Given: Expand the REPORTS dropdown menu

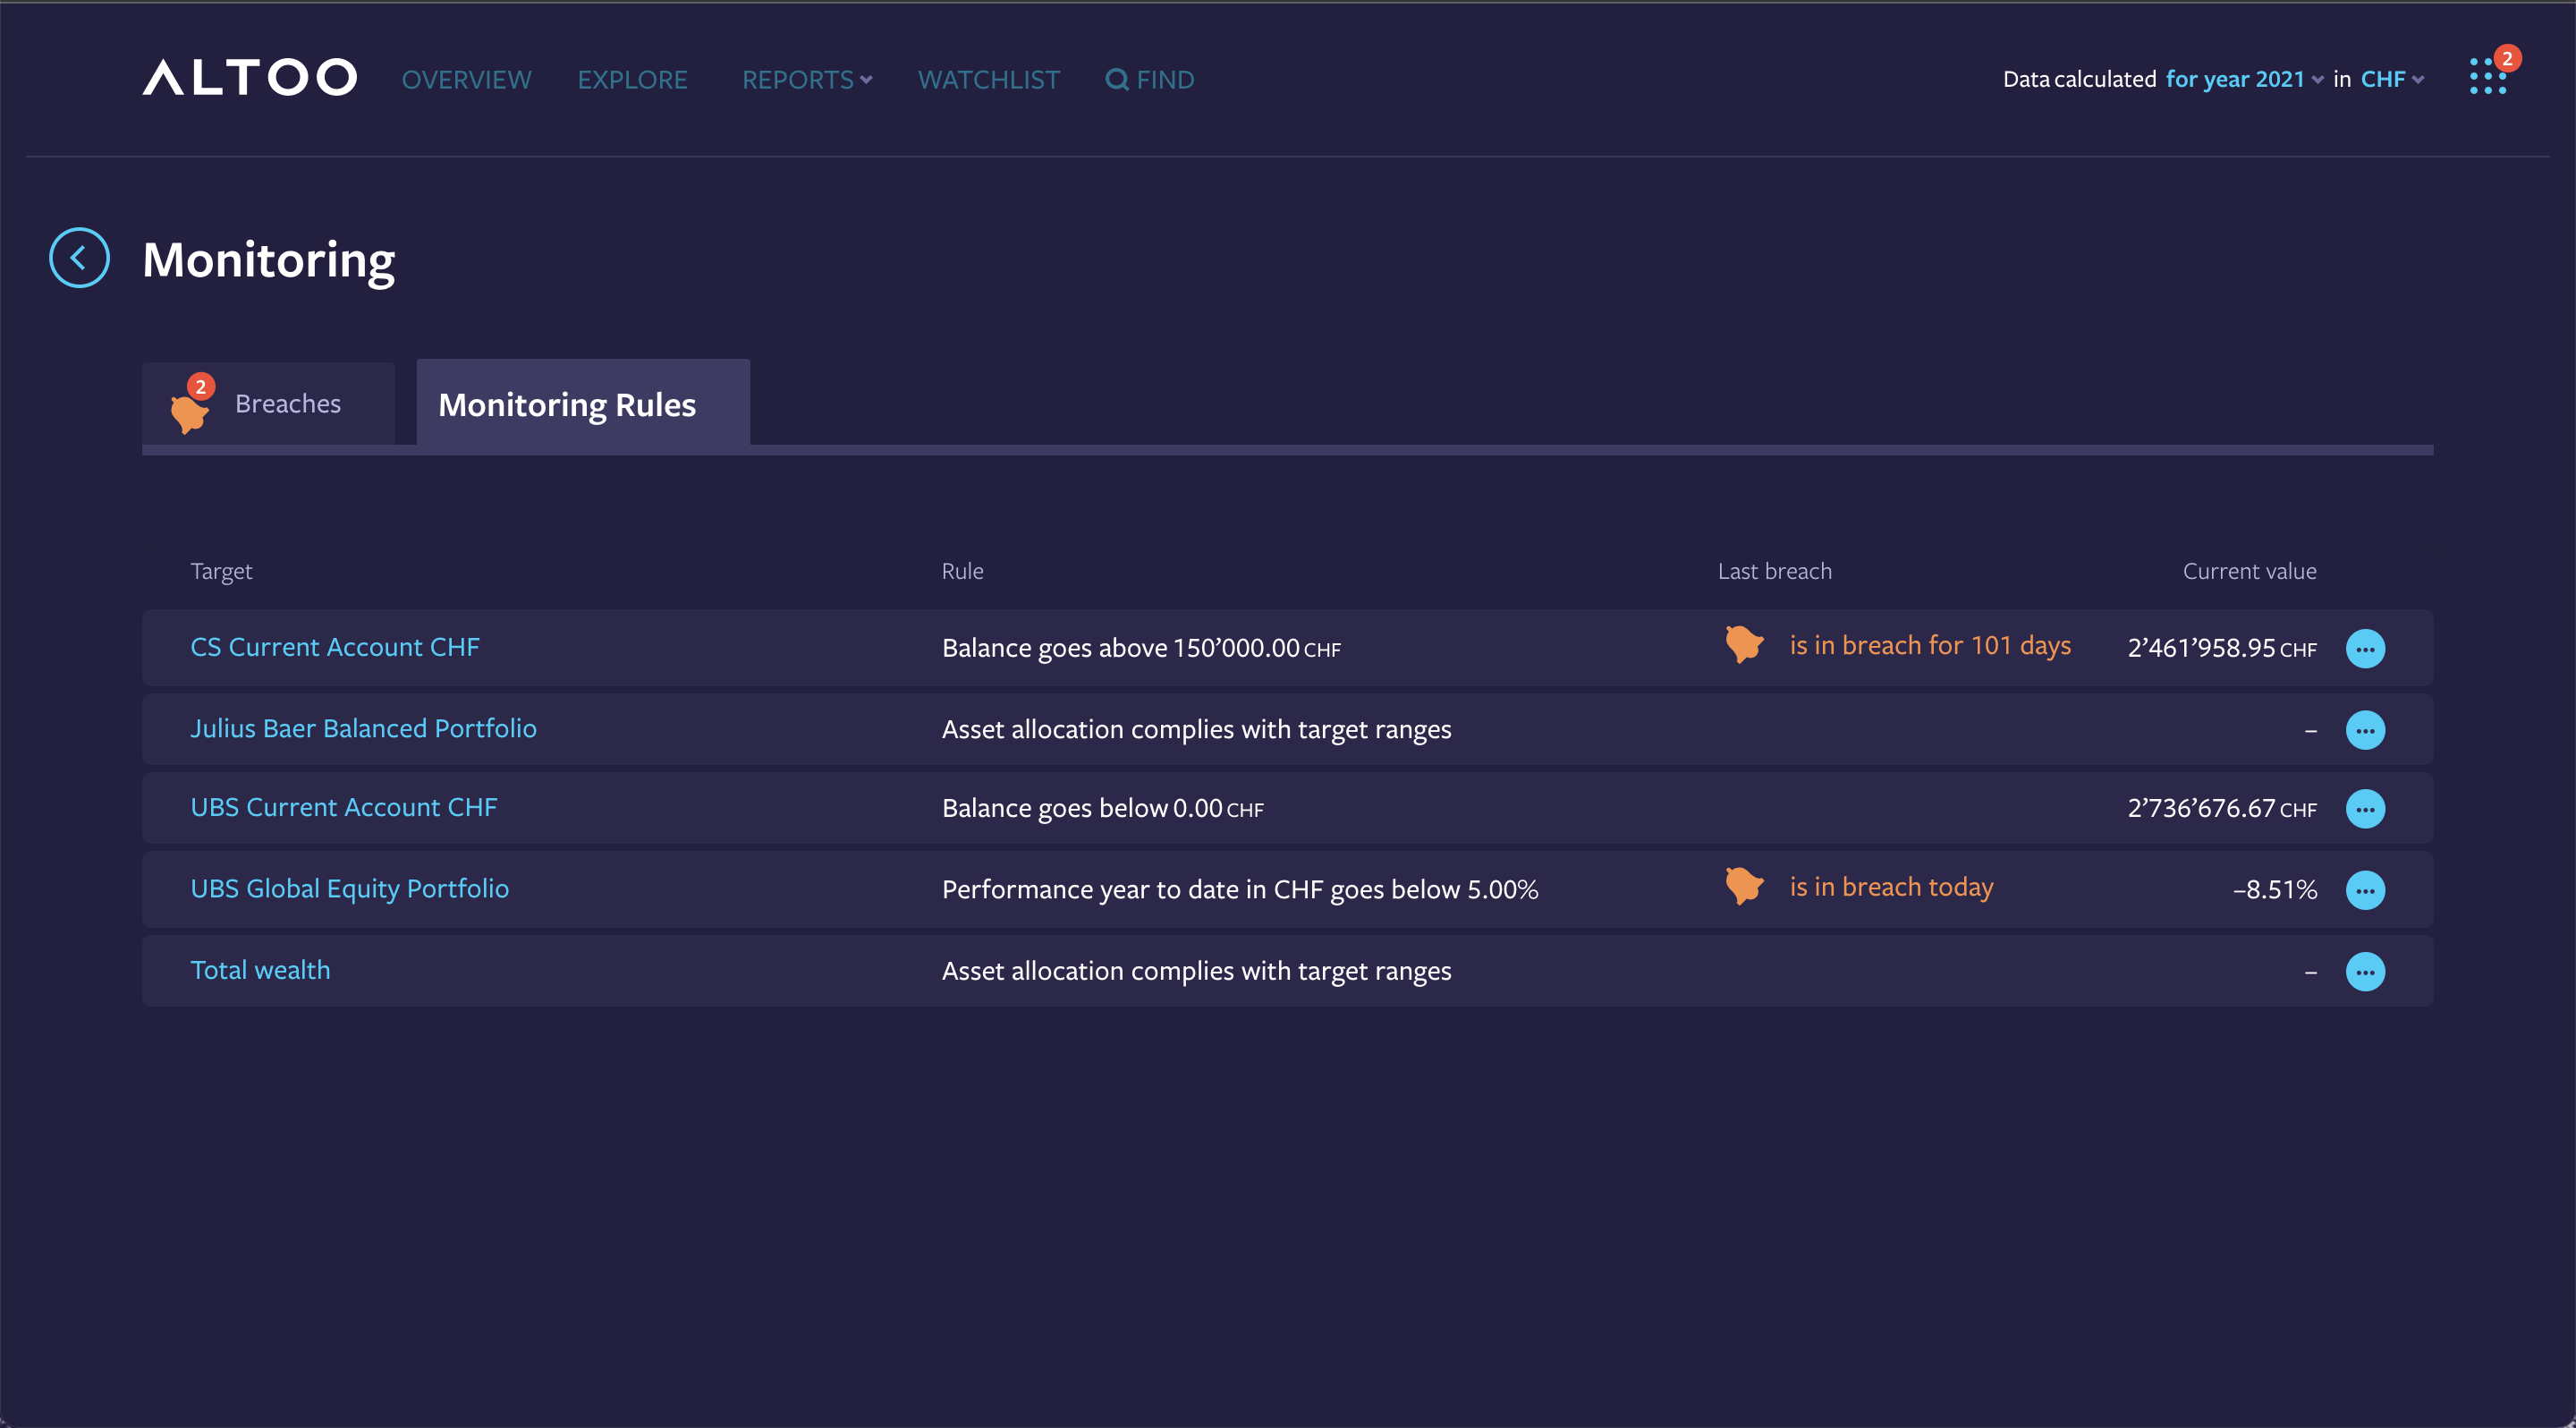Looking at the screenshot, I should tap(807, 80).
